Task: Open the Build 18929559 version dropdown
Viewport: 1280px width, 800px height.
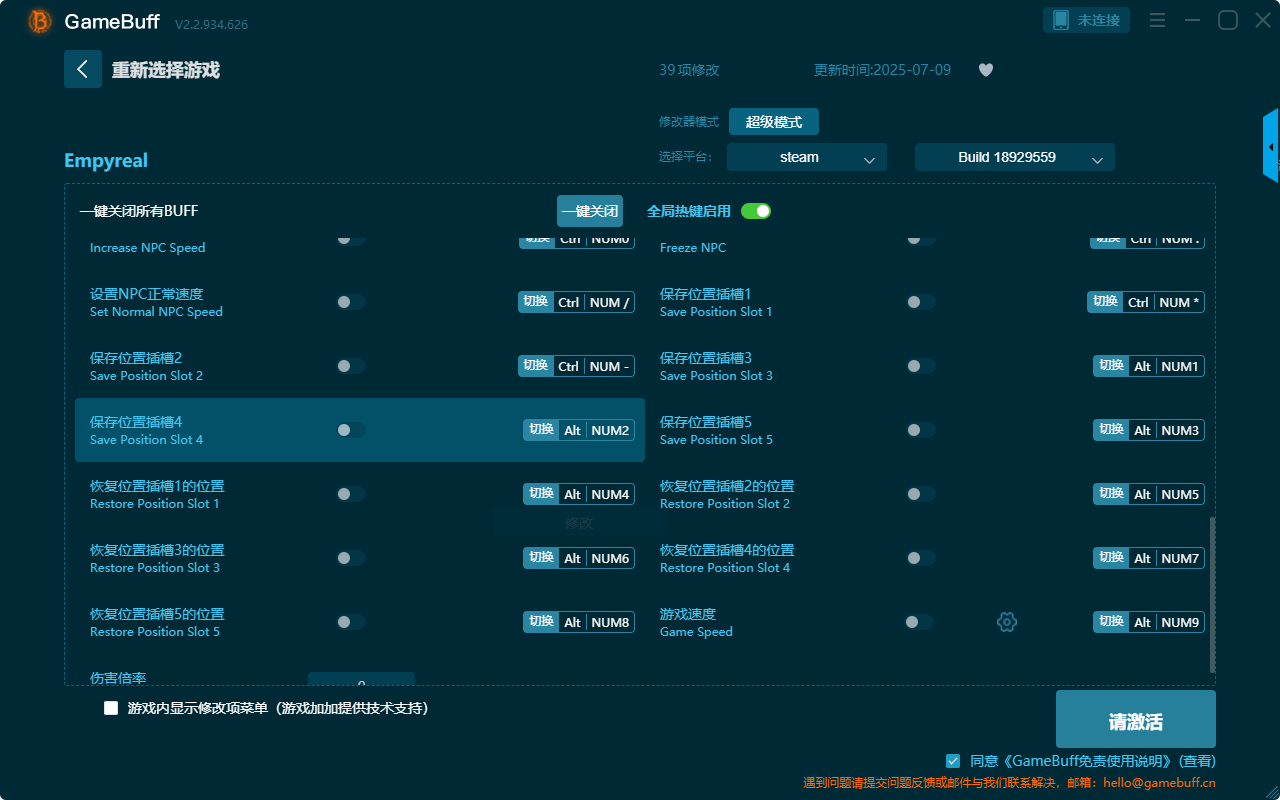Action: (x=1013, y=157)
